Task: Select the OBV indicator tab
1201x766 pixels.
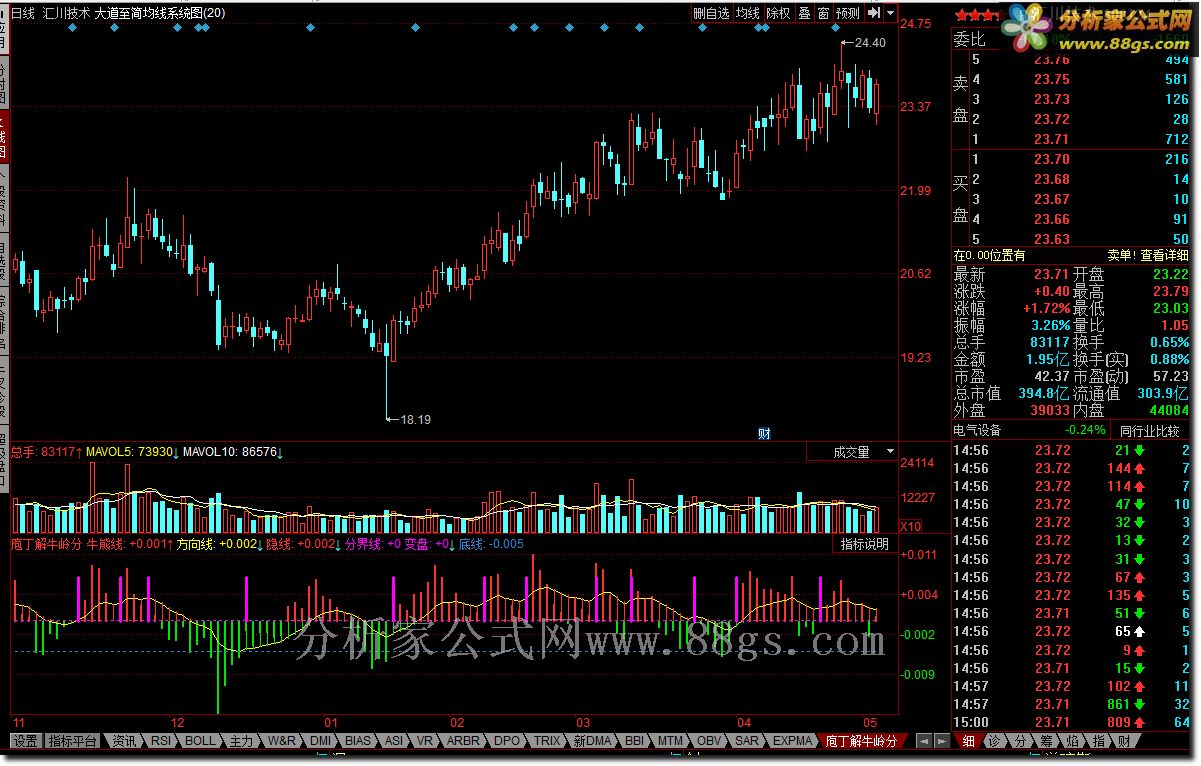Action: 709,741
